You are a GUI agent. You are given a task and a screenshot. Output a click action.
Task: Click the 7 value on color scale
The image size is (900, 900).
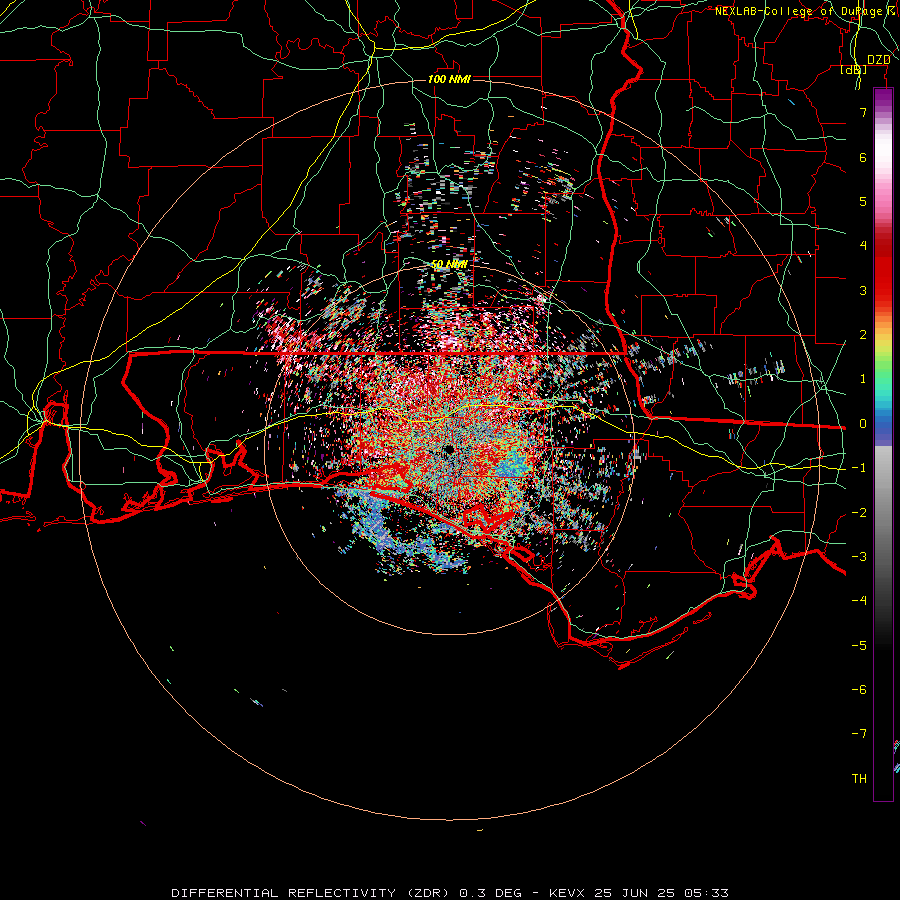point(863,112)
